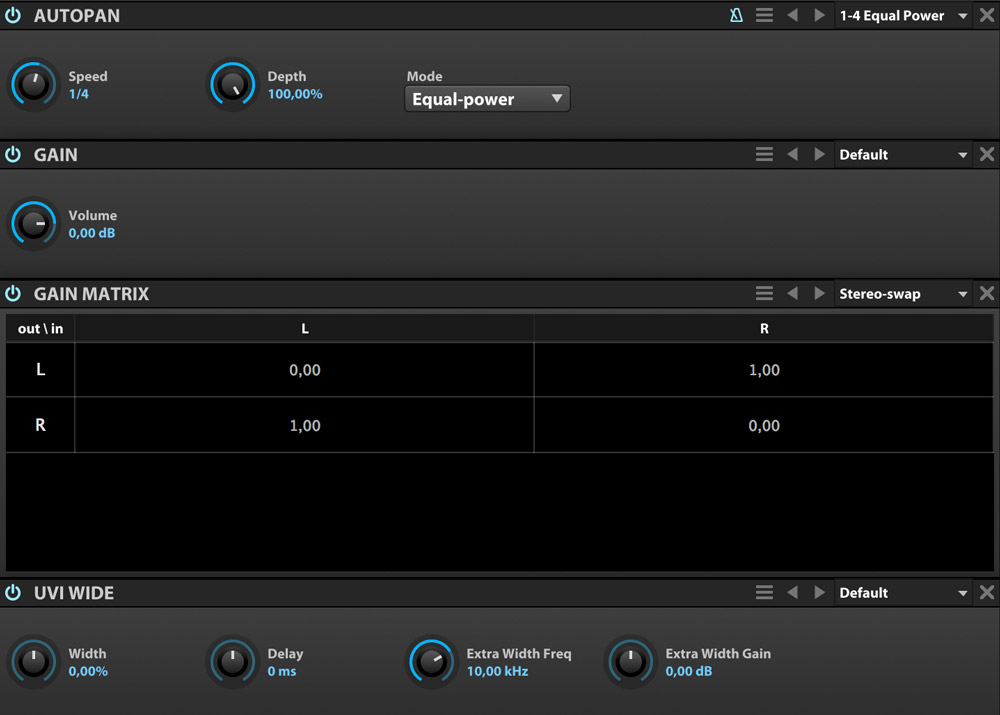Select matrix cell out R, in R

coord(764,425)
